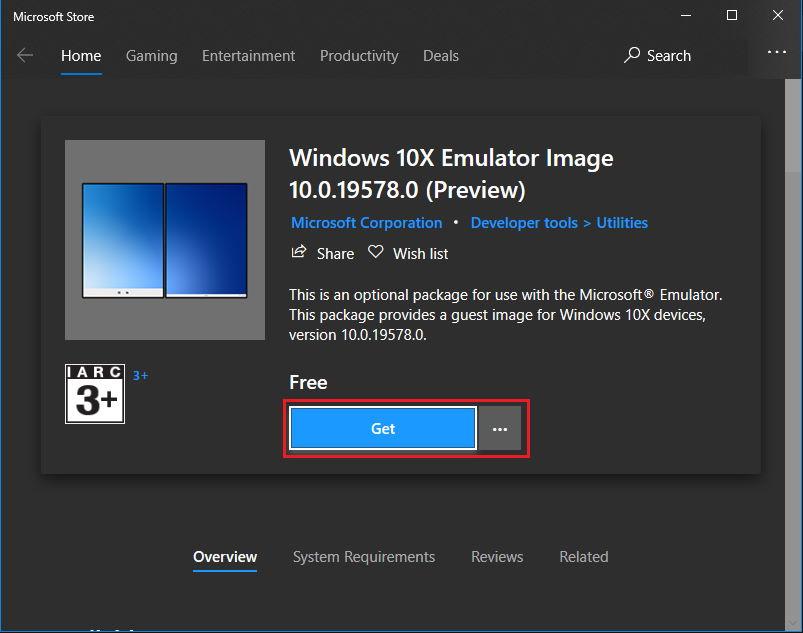The height and width of the screenshot is (633, 803).
Task: Open the Entertainment tab
Action: coord(248,55)
